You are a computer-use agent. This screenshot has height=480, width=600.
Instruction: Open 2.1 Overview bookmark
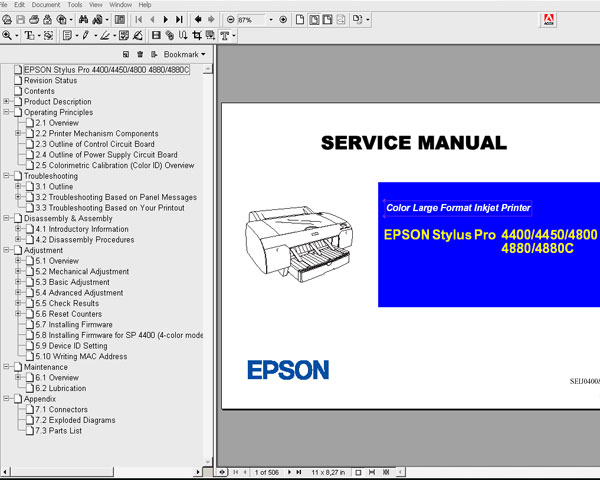pos(57,123)
